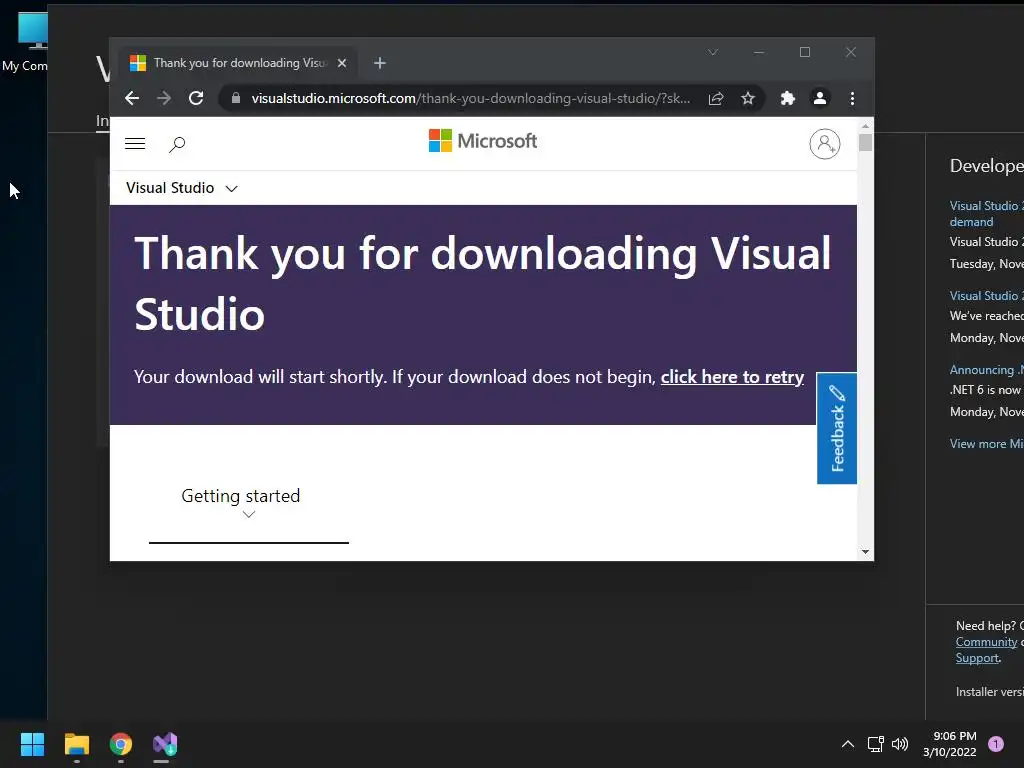1024x768 pixels.
Task: Open network status tray icon
Action: (876, 744)
